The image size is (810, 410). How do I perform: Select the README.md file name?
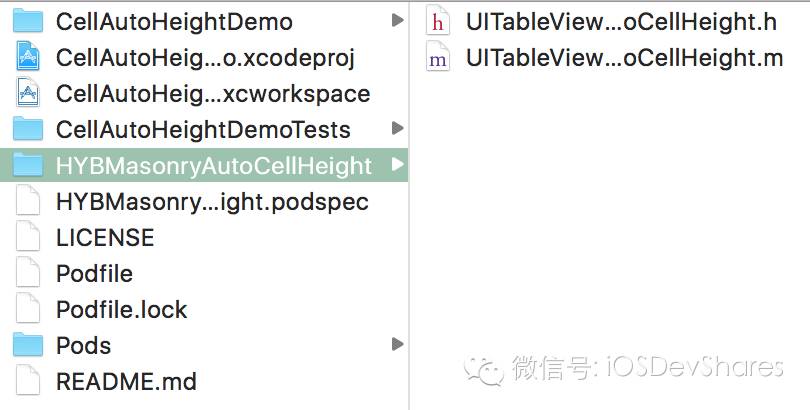(x=126, y=381)
